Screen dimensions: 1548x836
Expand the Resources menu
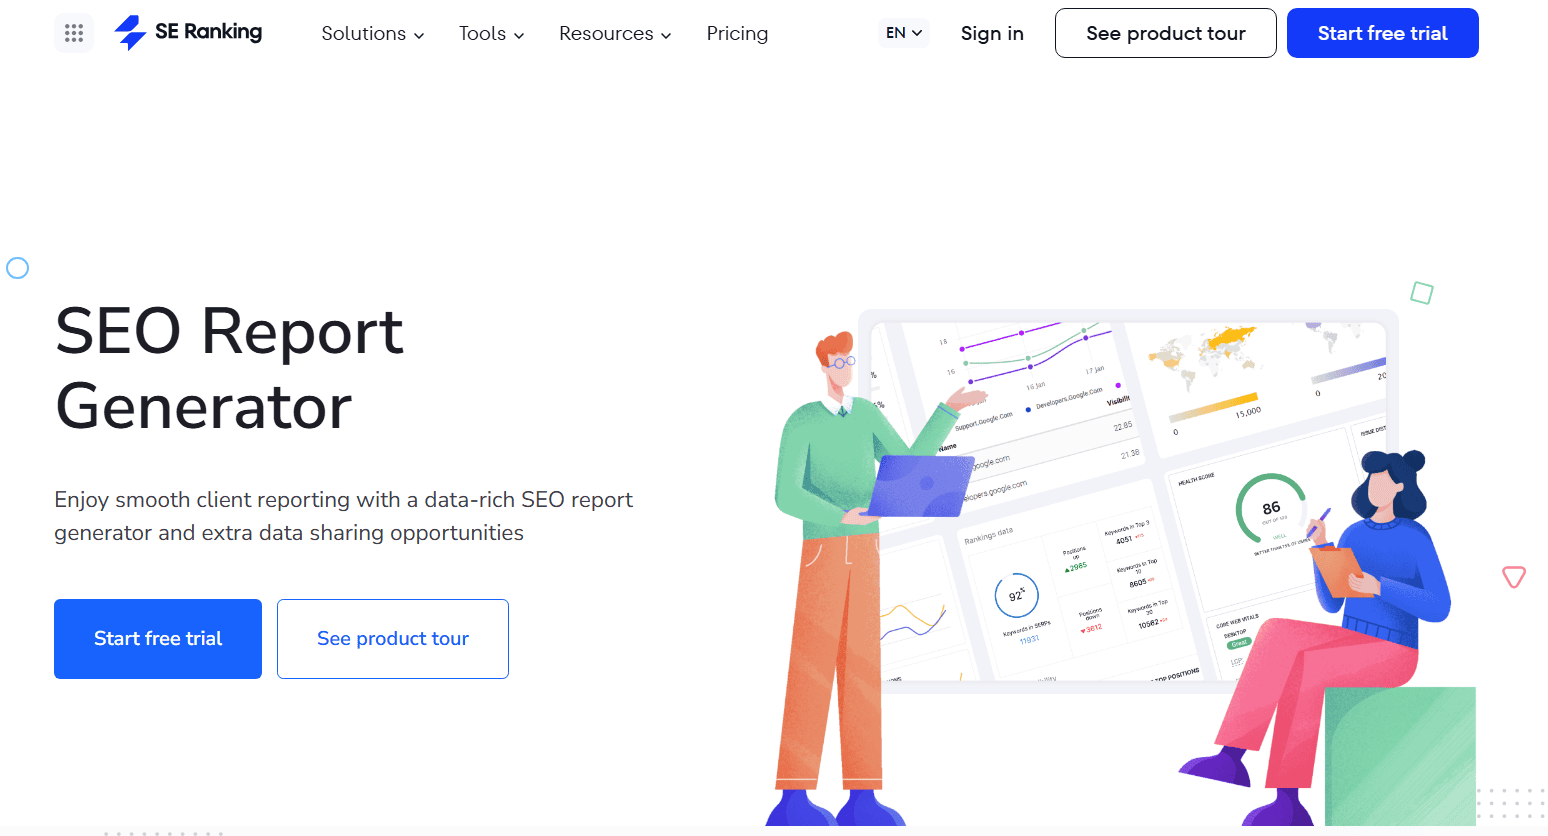(x=615, y=34)
